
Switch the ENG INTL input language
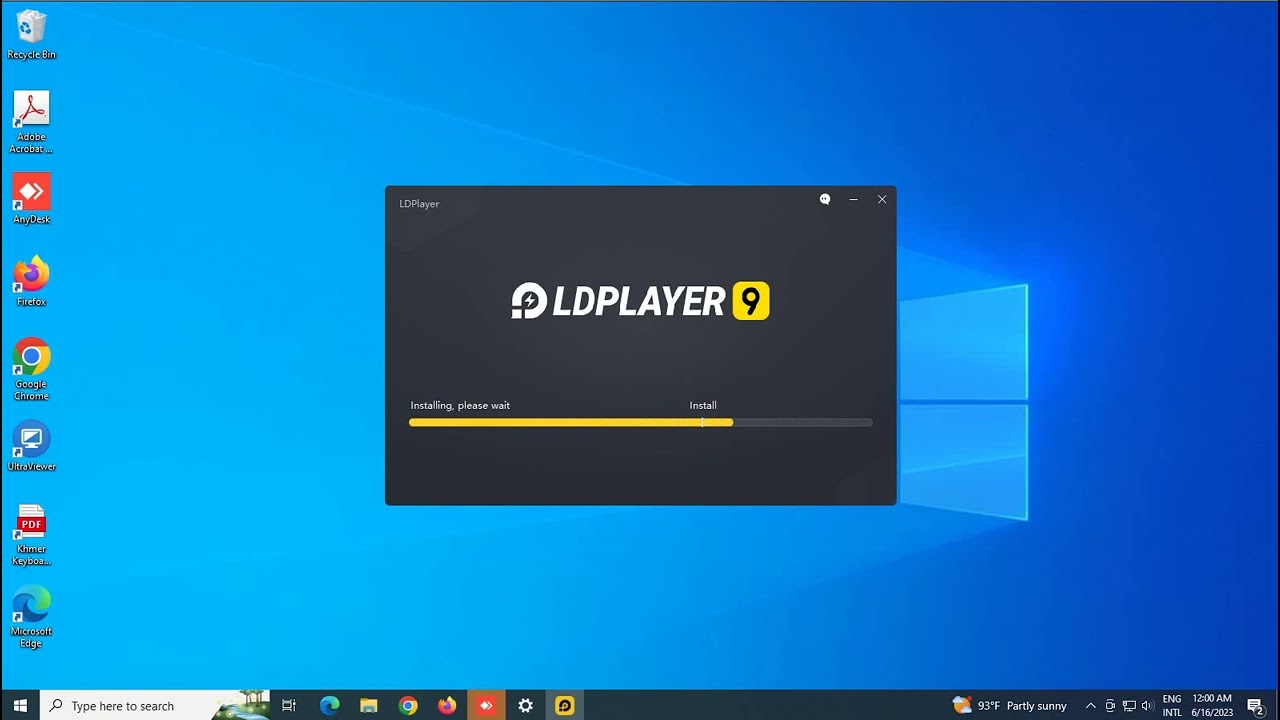pyautogui.click(x=1171, y=705)
